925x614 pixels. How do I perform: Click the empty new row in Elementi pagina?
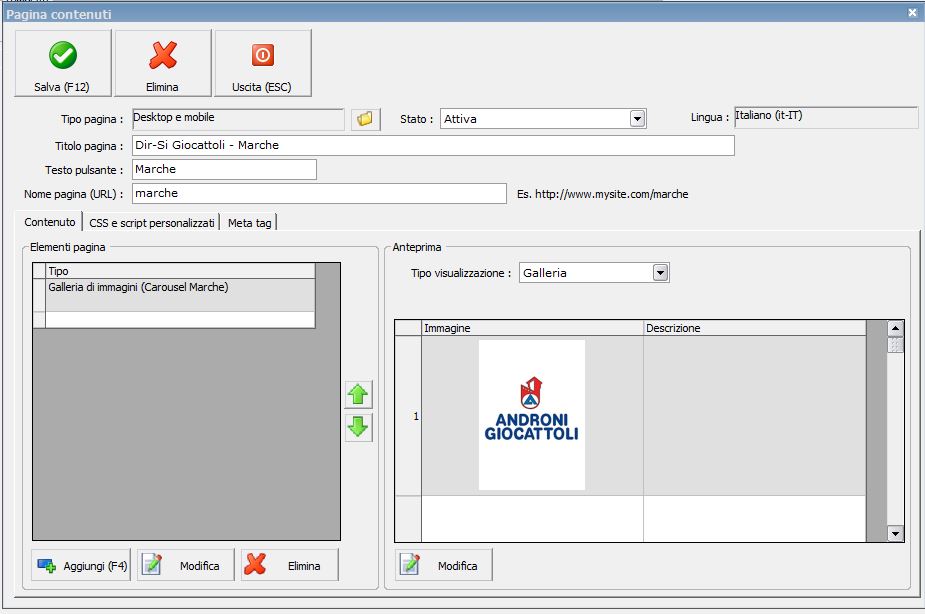coord(180,320)
